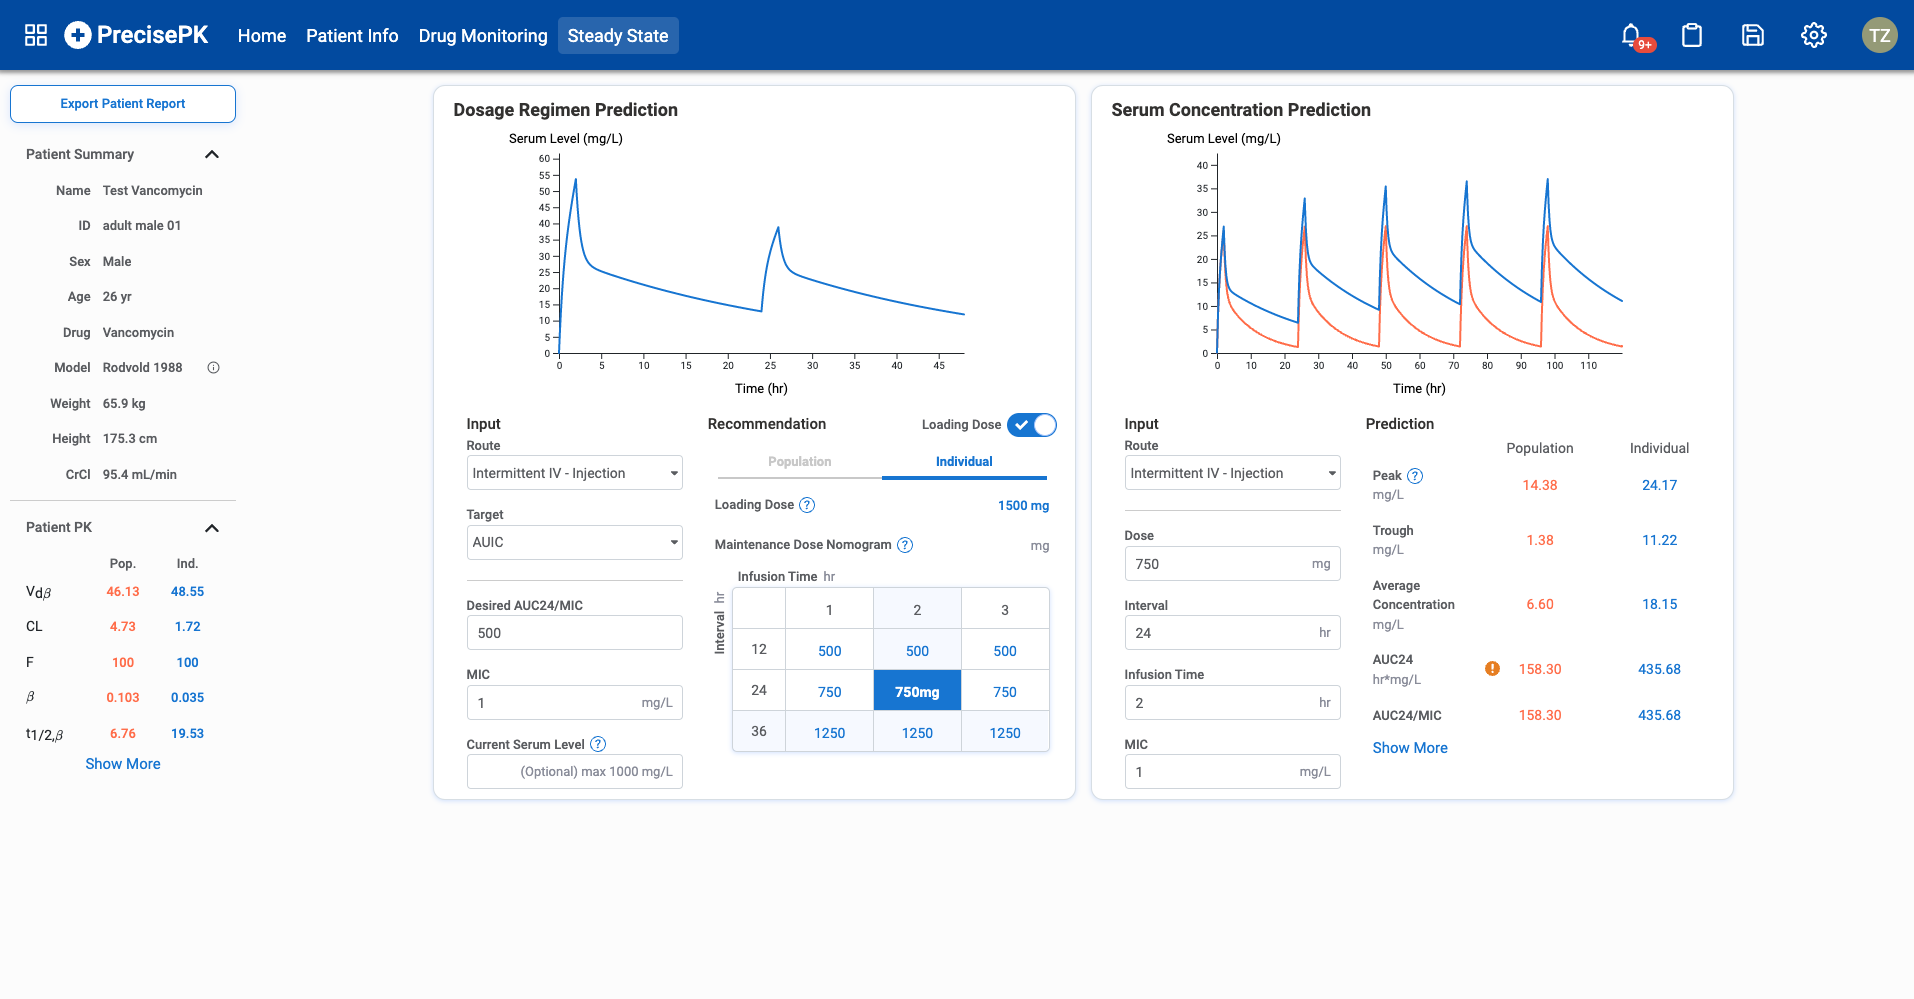Select 1250 dose at interval 36, infusion 2
Screen dimensions: 1914x999
[x=917, y=733]
